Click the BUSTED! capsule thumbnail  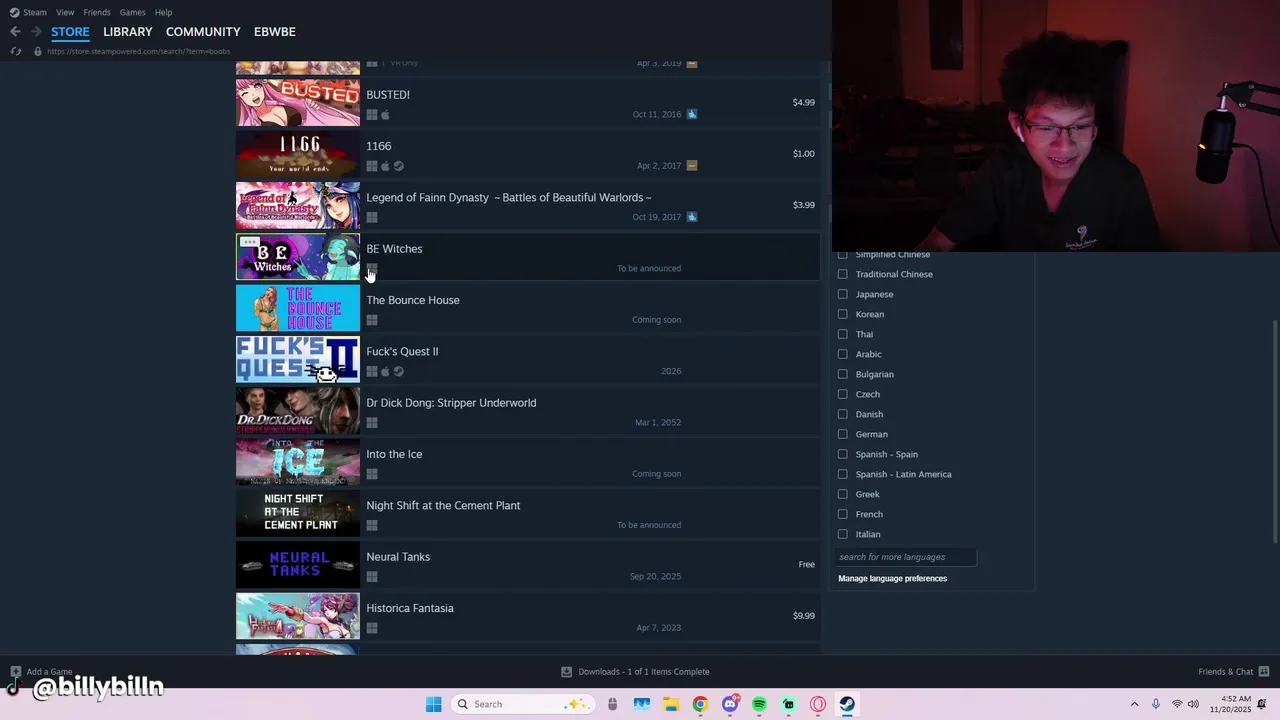pyautogui.click(x=298, y=103)
